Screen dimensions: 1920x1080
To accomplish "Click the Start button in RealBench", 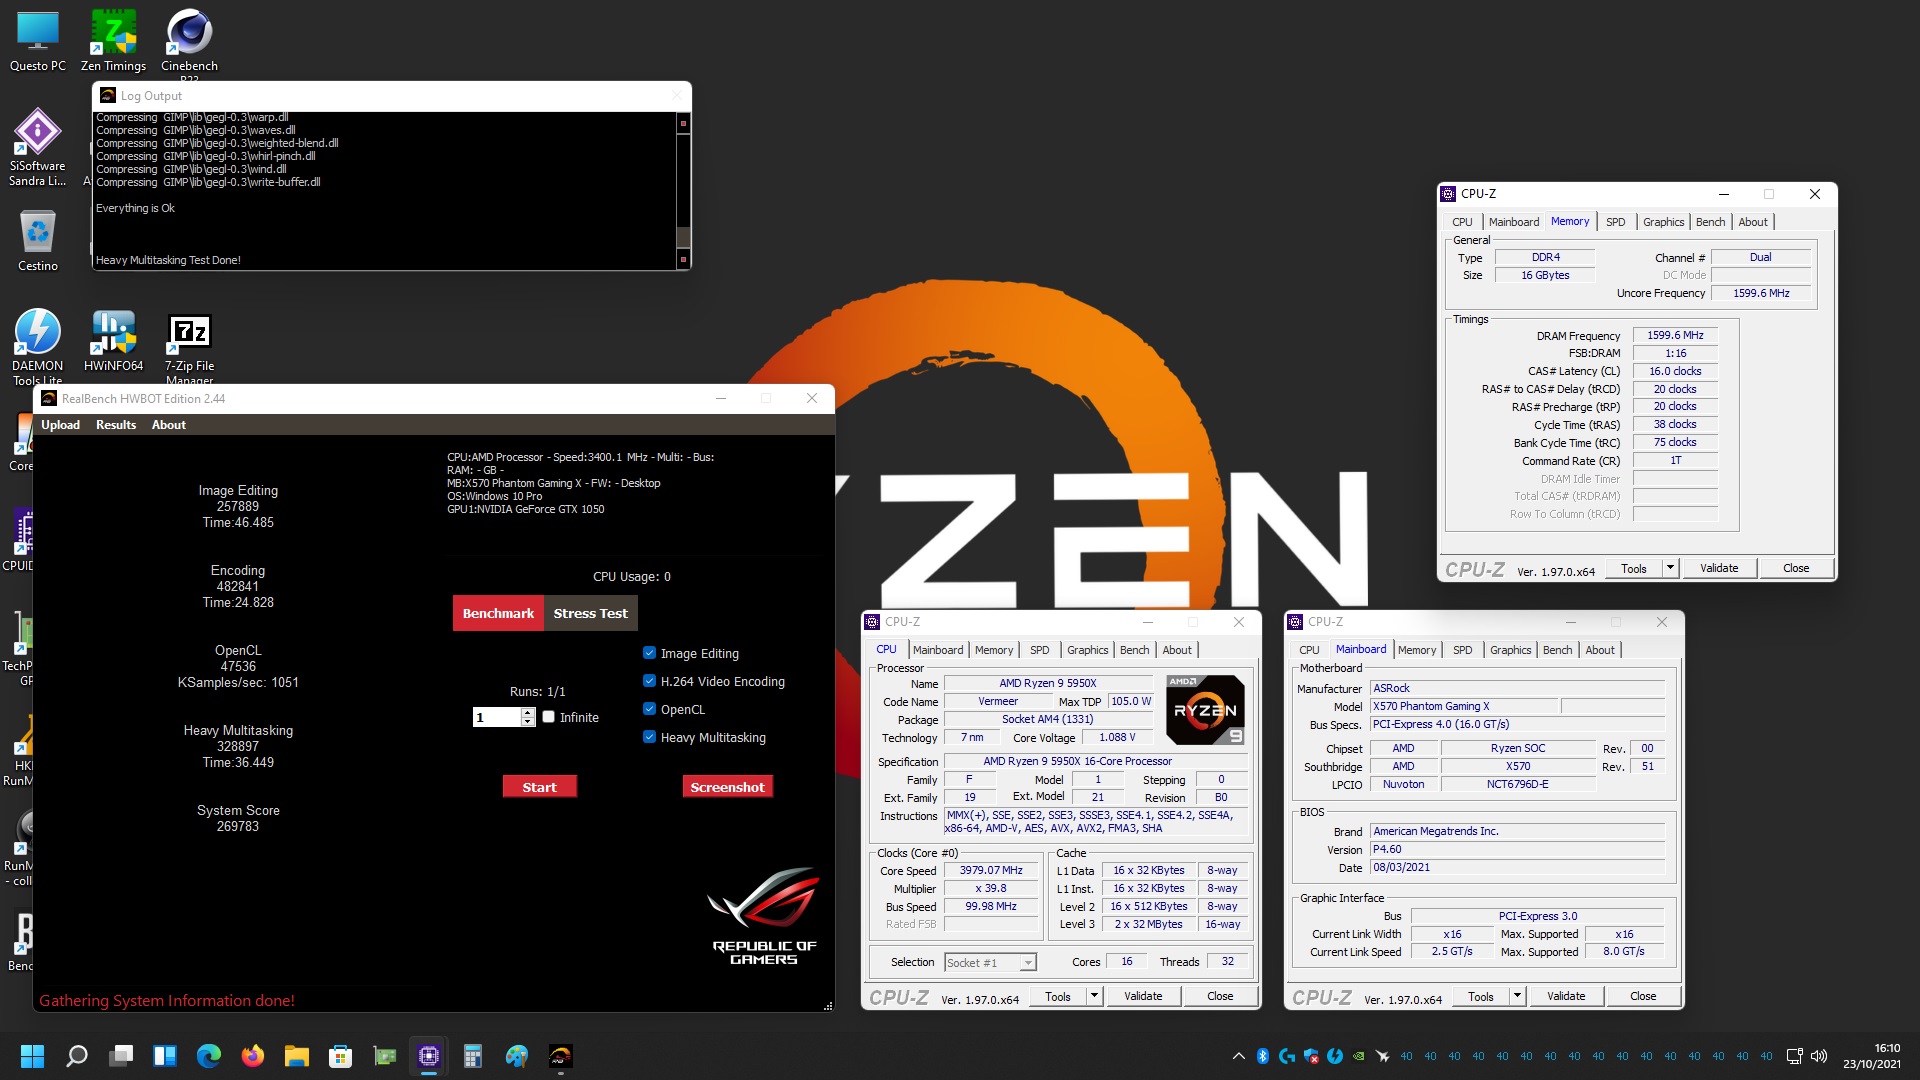I will coord(539,787).
